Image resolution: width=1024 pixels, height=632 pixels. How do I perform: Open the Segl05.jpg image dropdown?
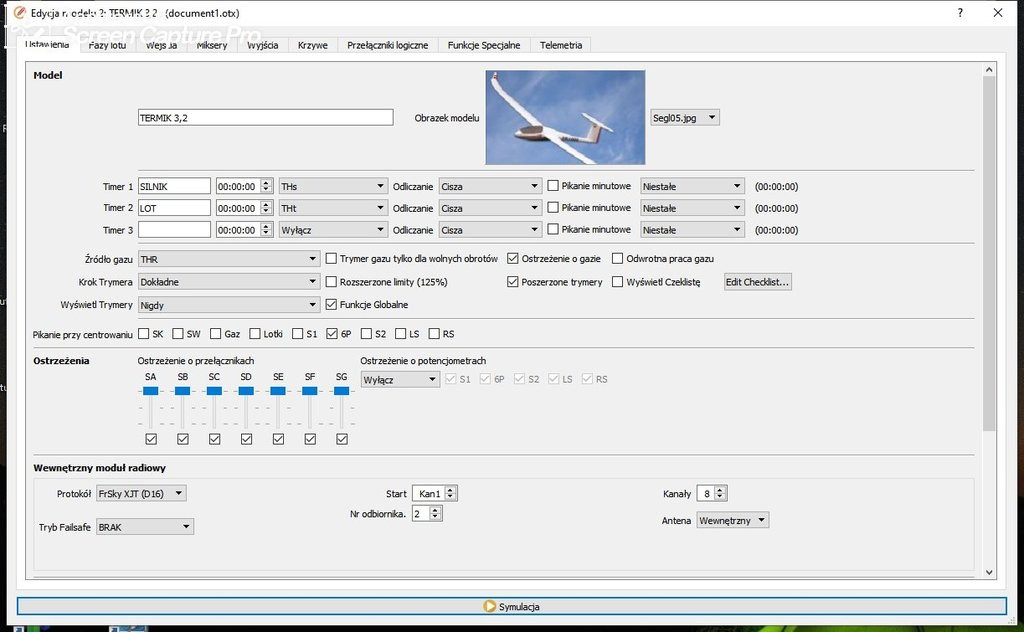(685, 118)
